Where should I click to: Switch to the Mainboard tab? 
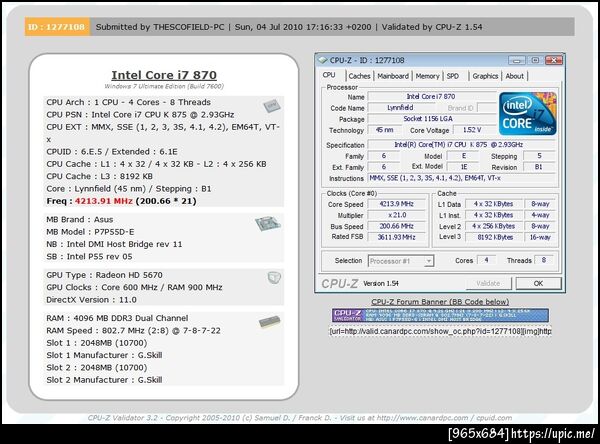pyautogui.click(x=393, y=76)
